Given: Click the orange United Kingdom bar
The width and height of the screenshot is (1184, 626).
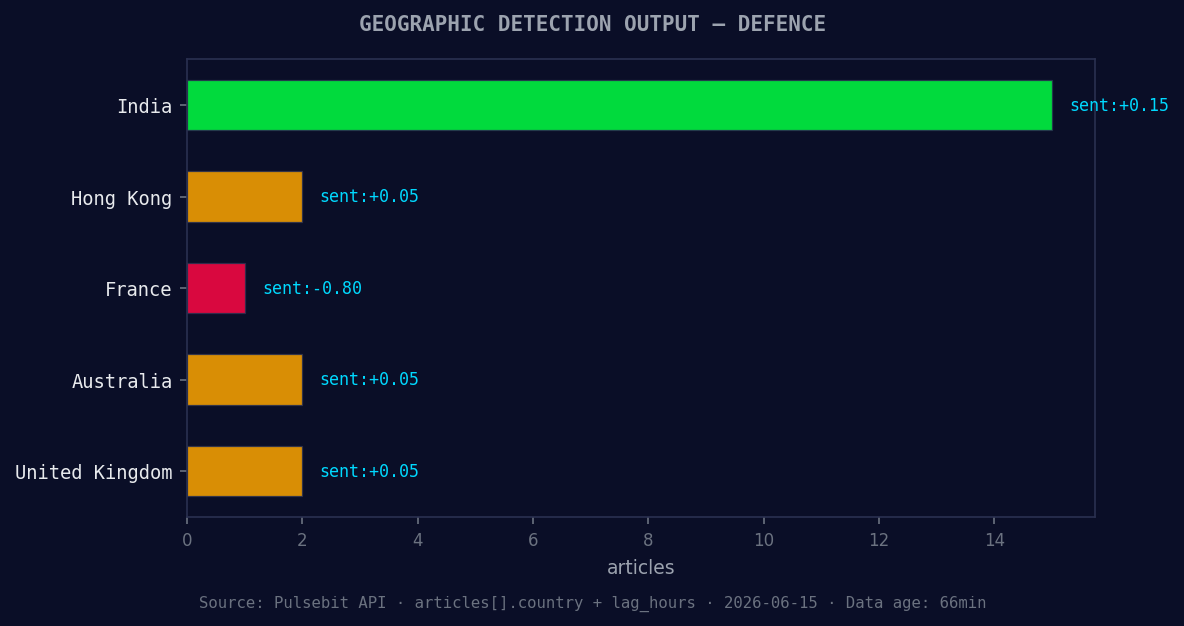Looking at the screenshot, I should point(245,471).
